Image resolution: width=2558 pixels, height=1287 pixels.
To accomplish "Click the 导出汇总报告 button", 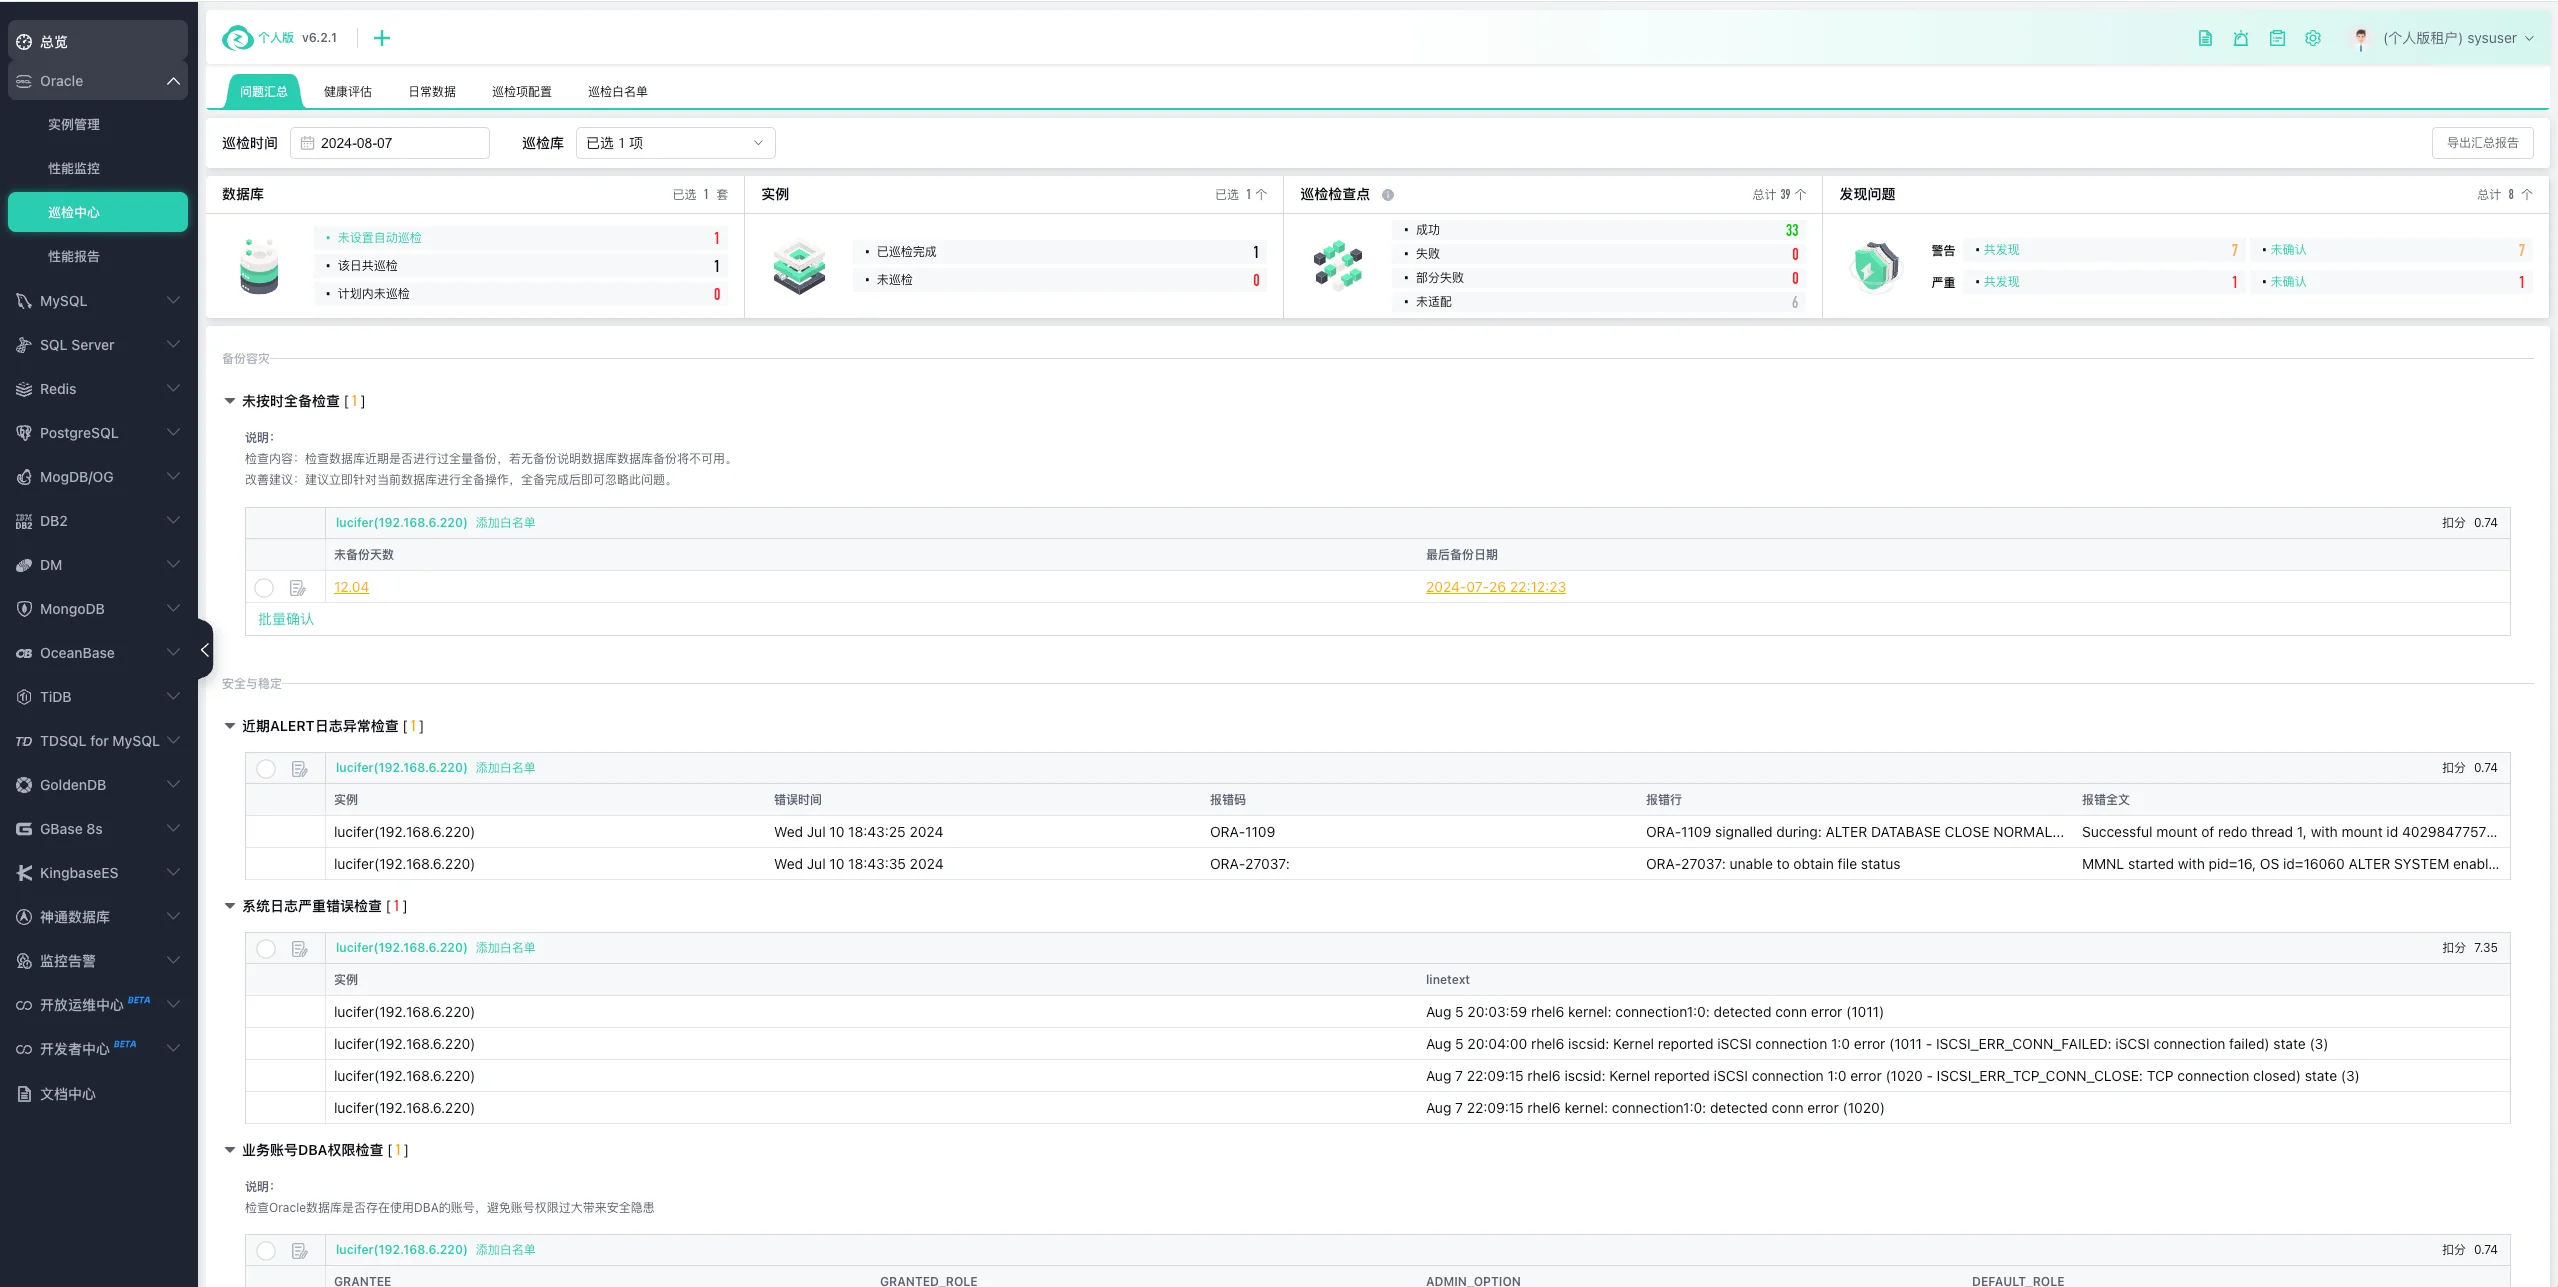I will tap(2482, 143).
